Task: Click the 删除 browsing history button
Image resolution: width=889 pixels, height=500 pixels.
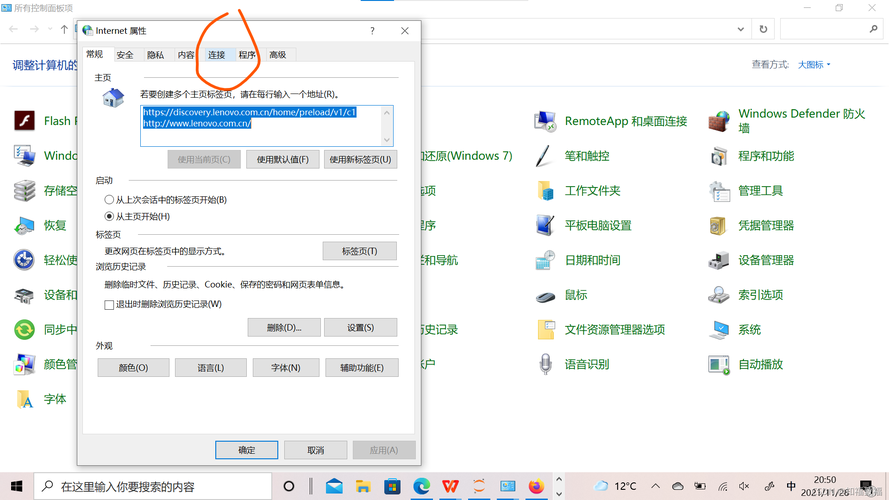Action: 284,328
